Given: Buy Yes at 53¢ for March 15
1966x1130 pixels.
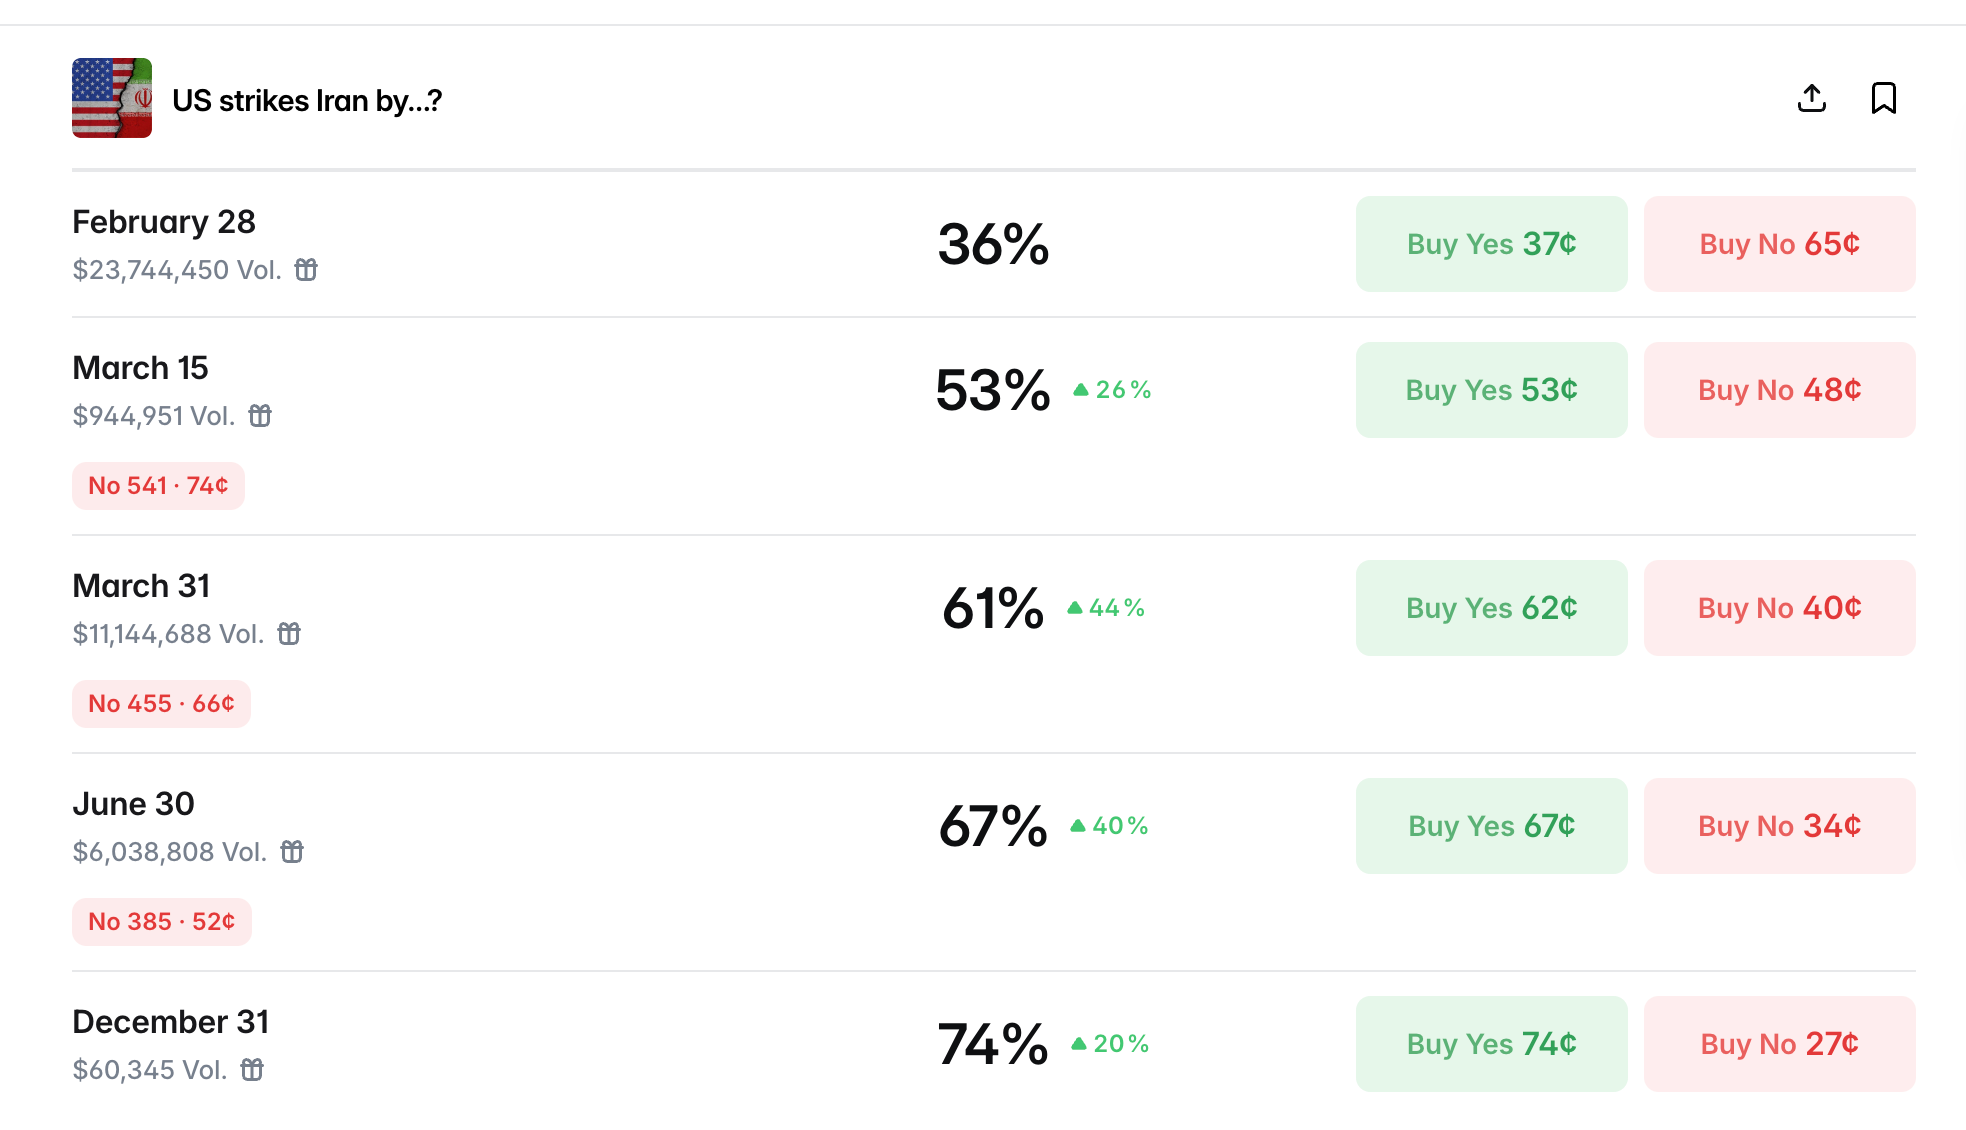Looking at the screenshot, I should (x=1492, y=390).
